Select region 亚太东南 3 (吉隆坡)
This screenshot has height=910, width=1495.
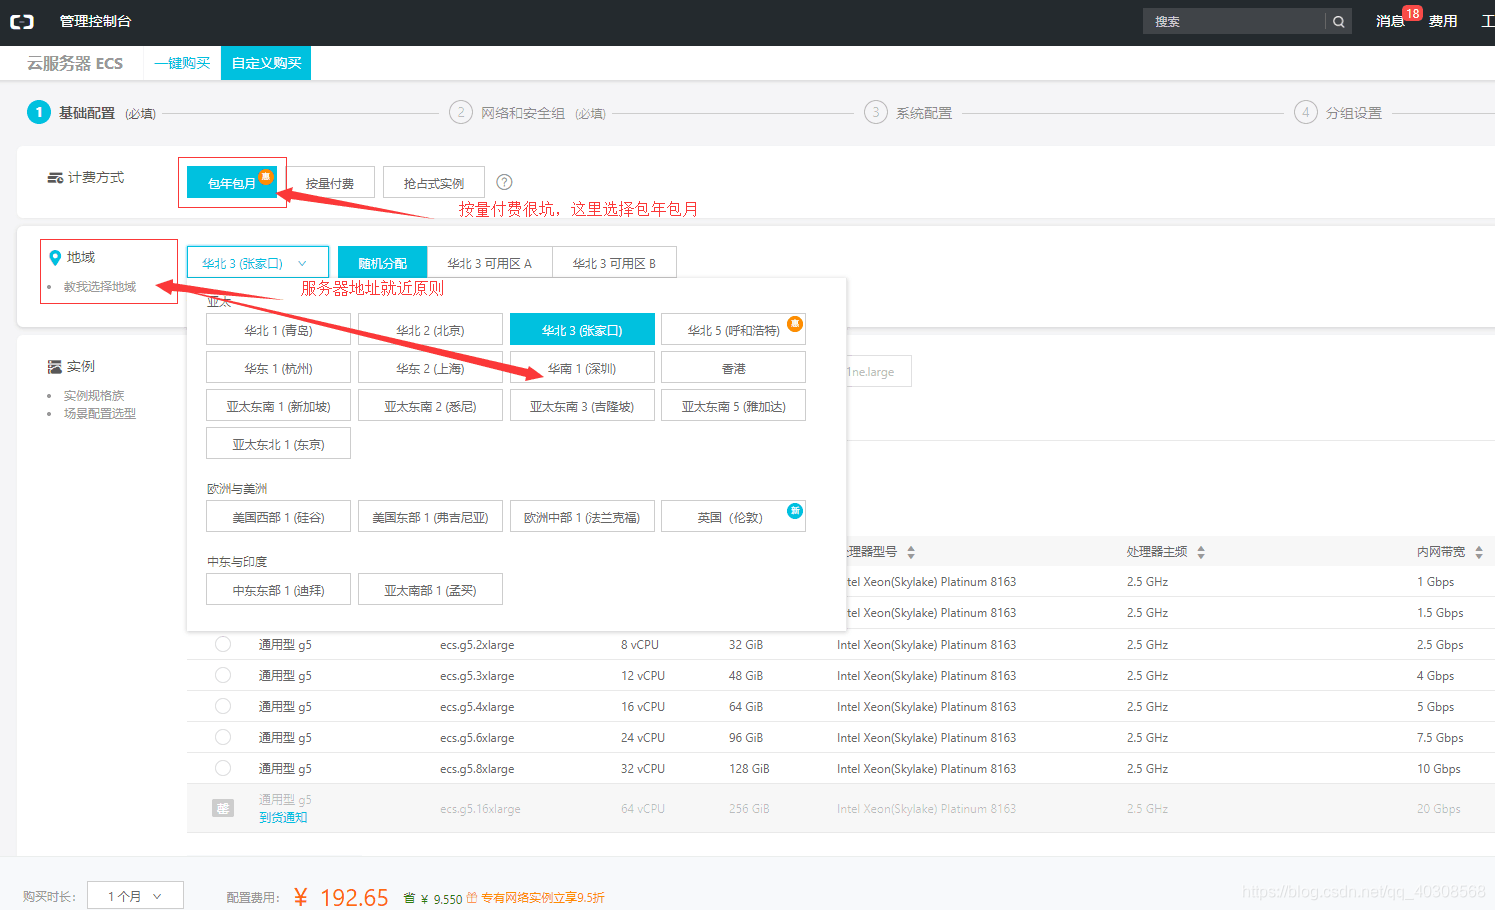pos(582,405)
